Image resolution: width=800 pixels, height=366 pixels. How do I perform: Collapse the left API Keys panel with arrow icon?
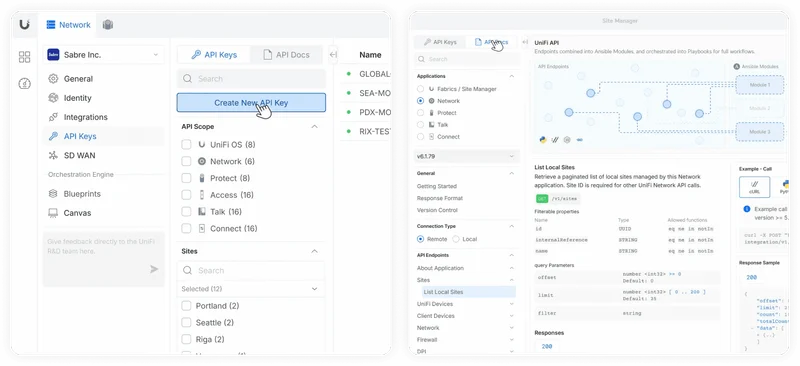point(333,55)
